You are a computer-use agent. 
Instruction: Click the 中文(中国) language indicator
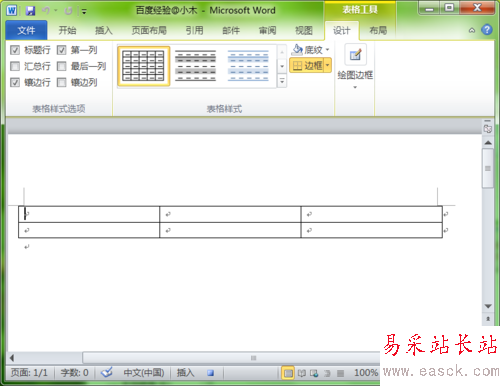[x=144, y=372]
